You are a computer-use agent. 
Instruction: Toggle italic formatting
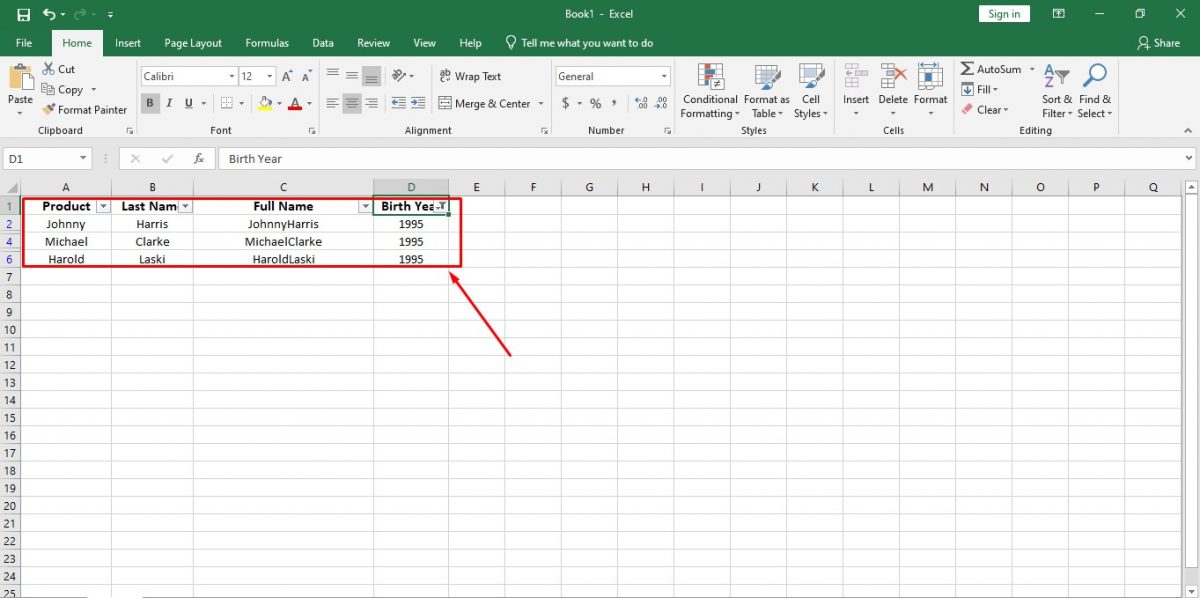[x=168, y=103]
